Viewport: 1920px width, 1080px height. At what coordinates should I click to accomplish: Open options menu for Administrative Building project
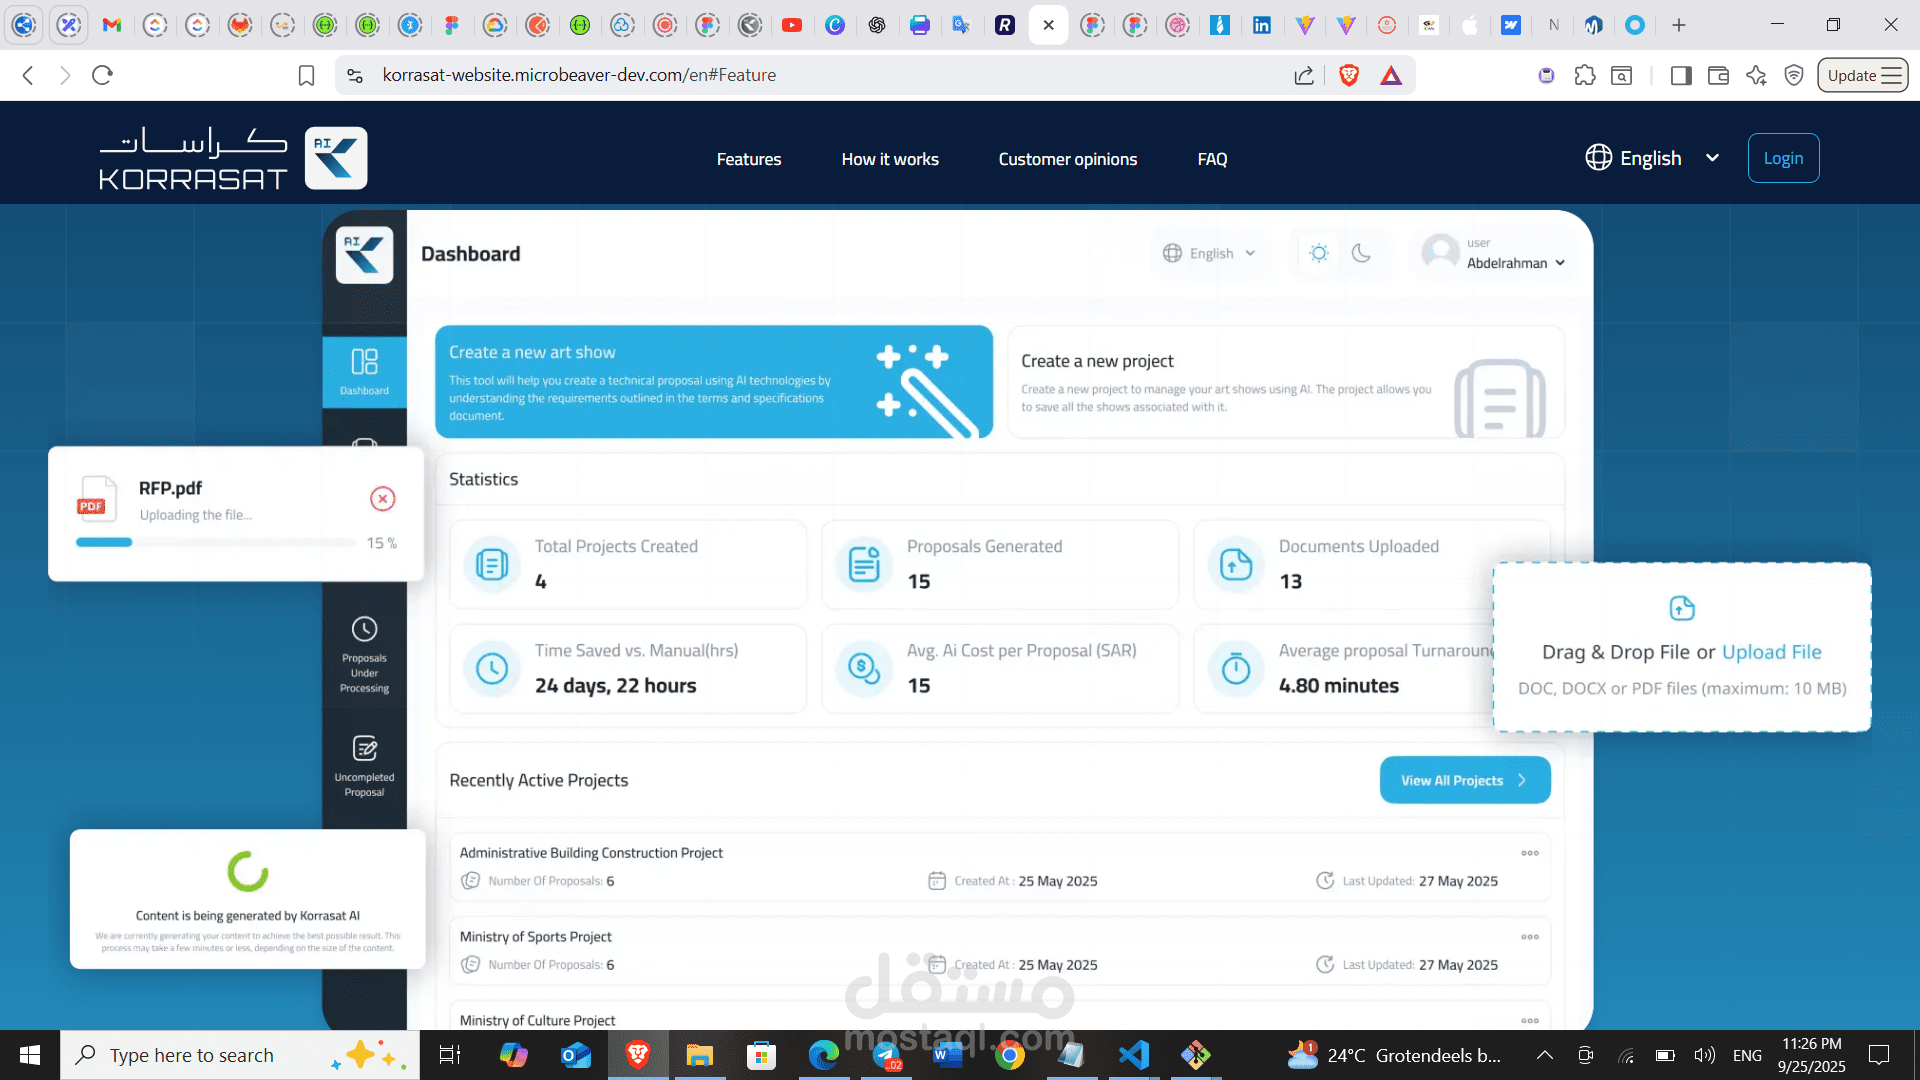[x=1529, y=853]
